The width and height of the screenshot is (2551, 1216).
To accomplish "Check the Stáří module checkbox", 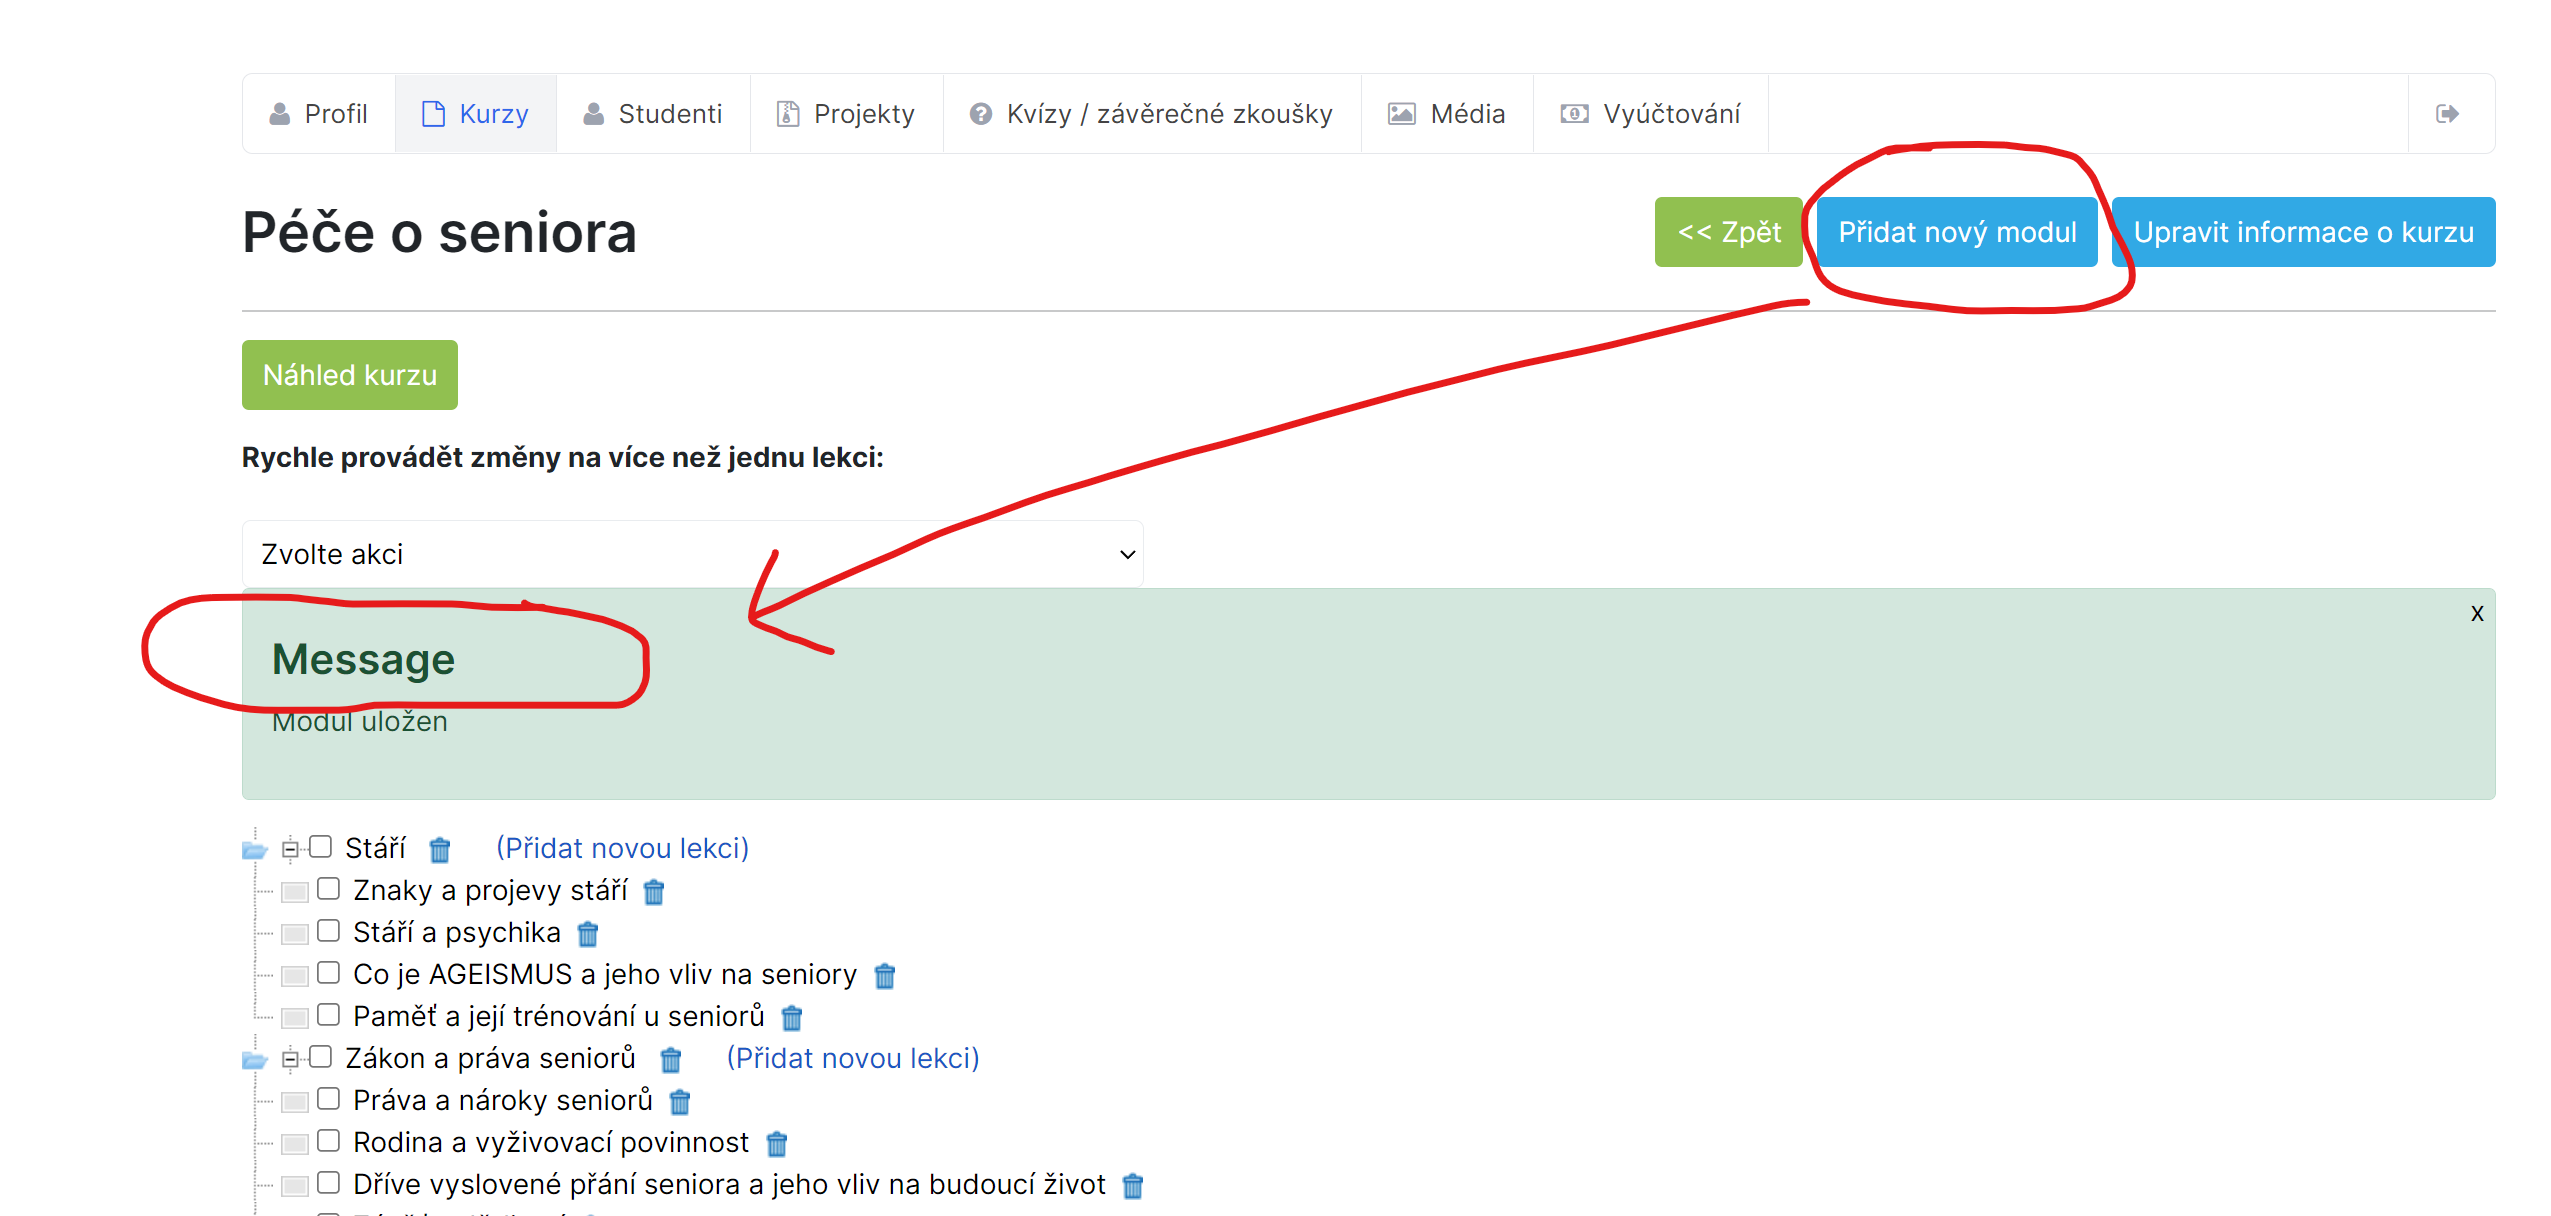I will point(320,847).
